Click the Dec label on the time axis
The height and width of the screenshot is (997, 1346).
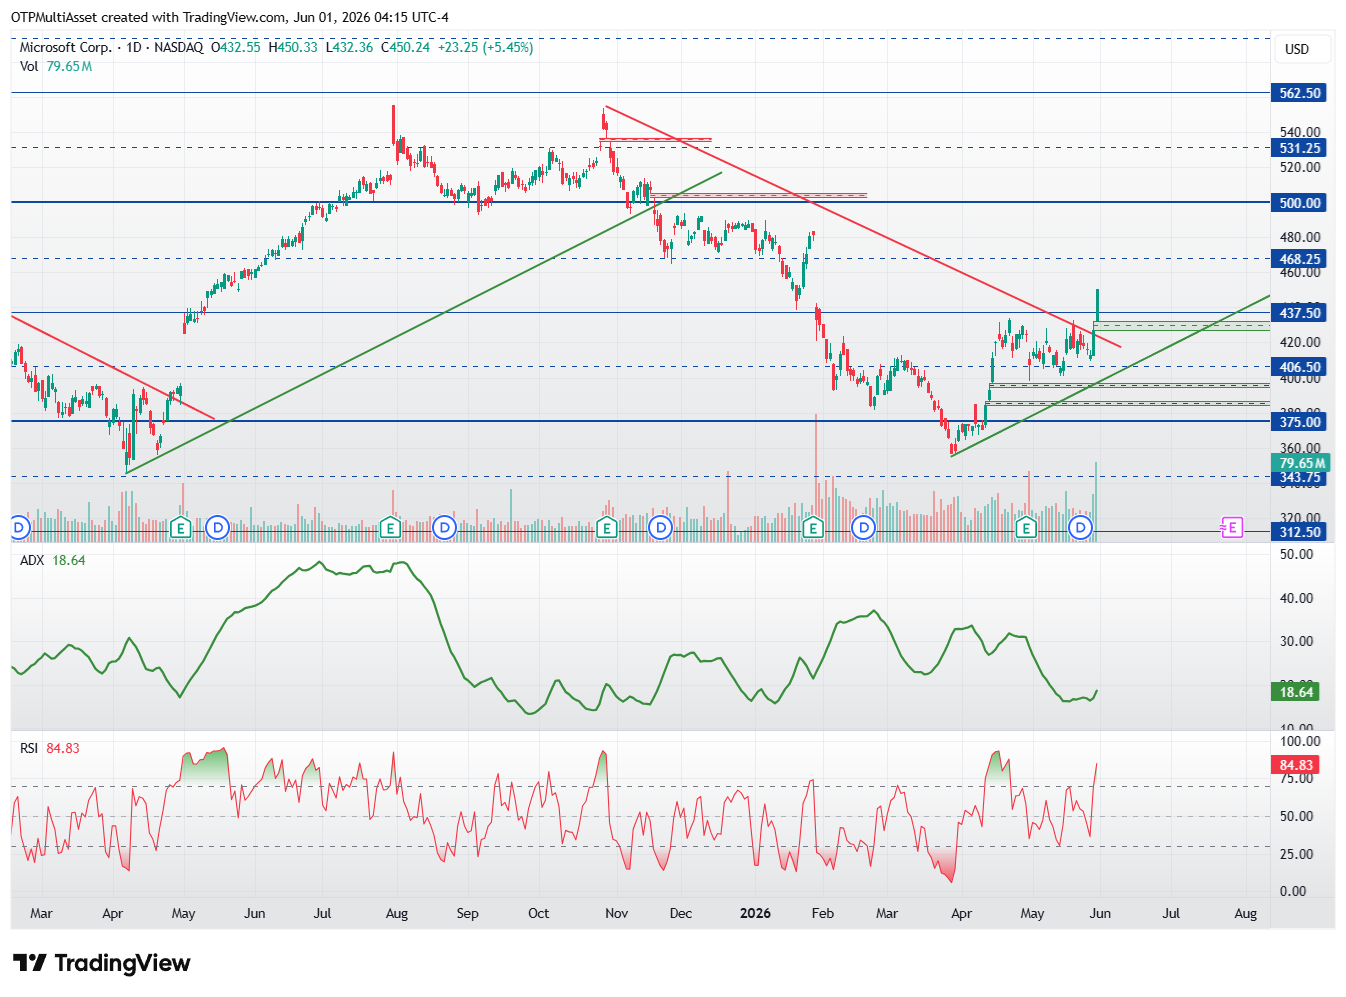point(680,913)
